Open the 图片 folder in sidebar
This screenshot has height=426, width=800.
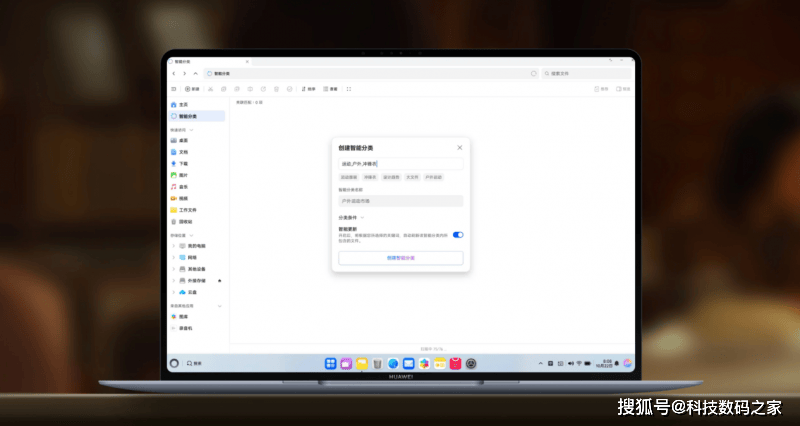[183, 175]
